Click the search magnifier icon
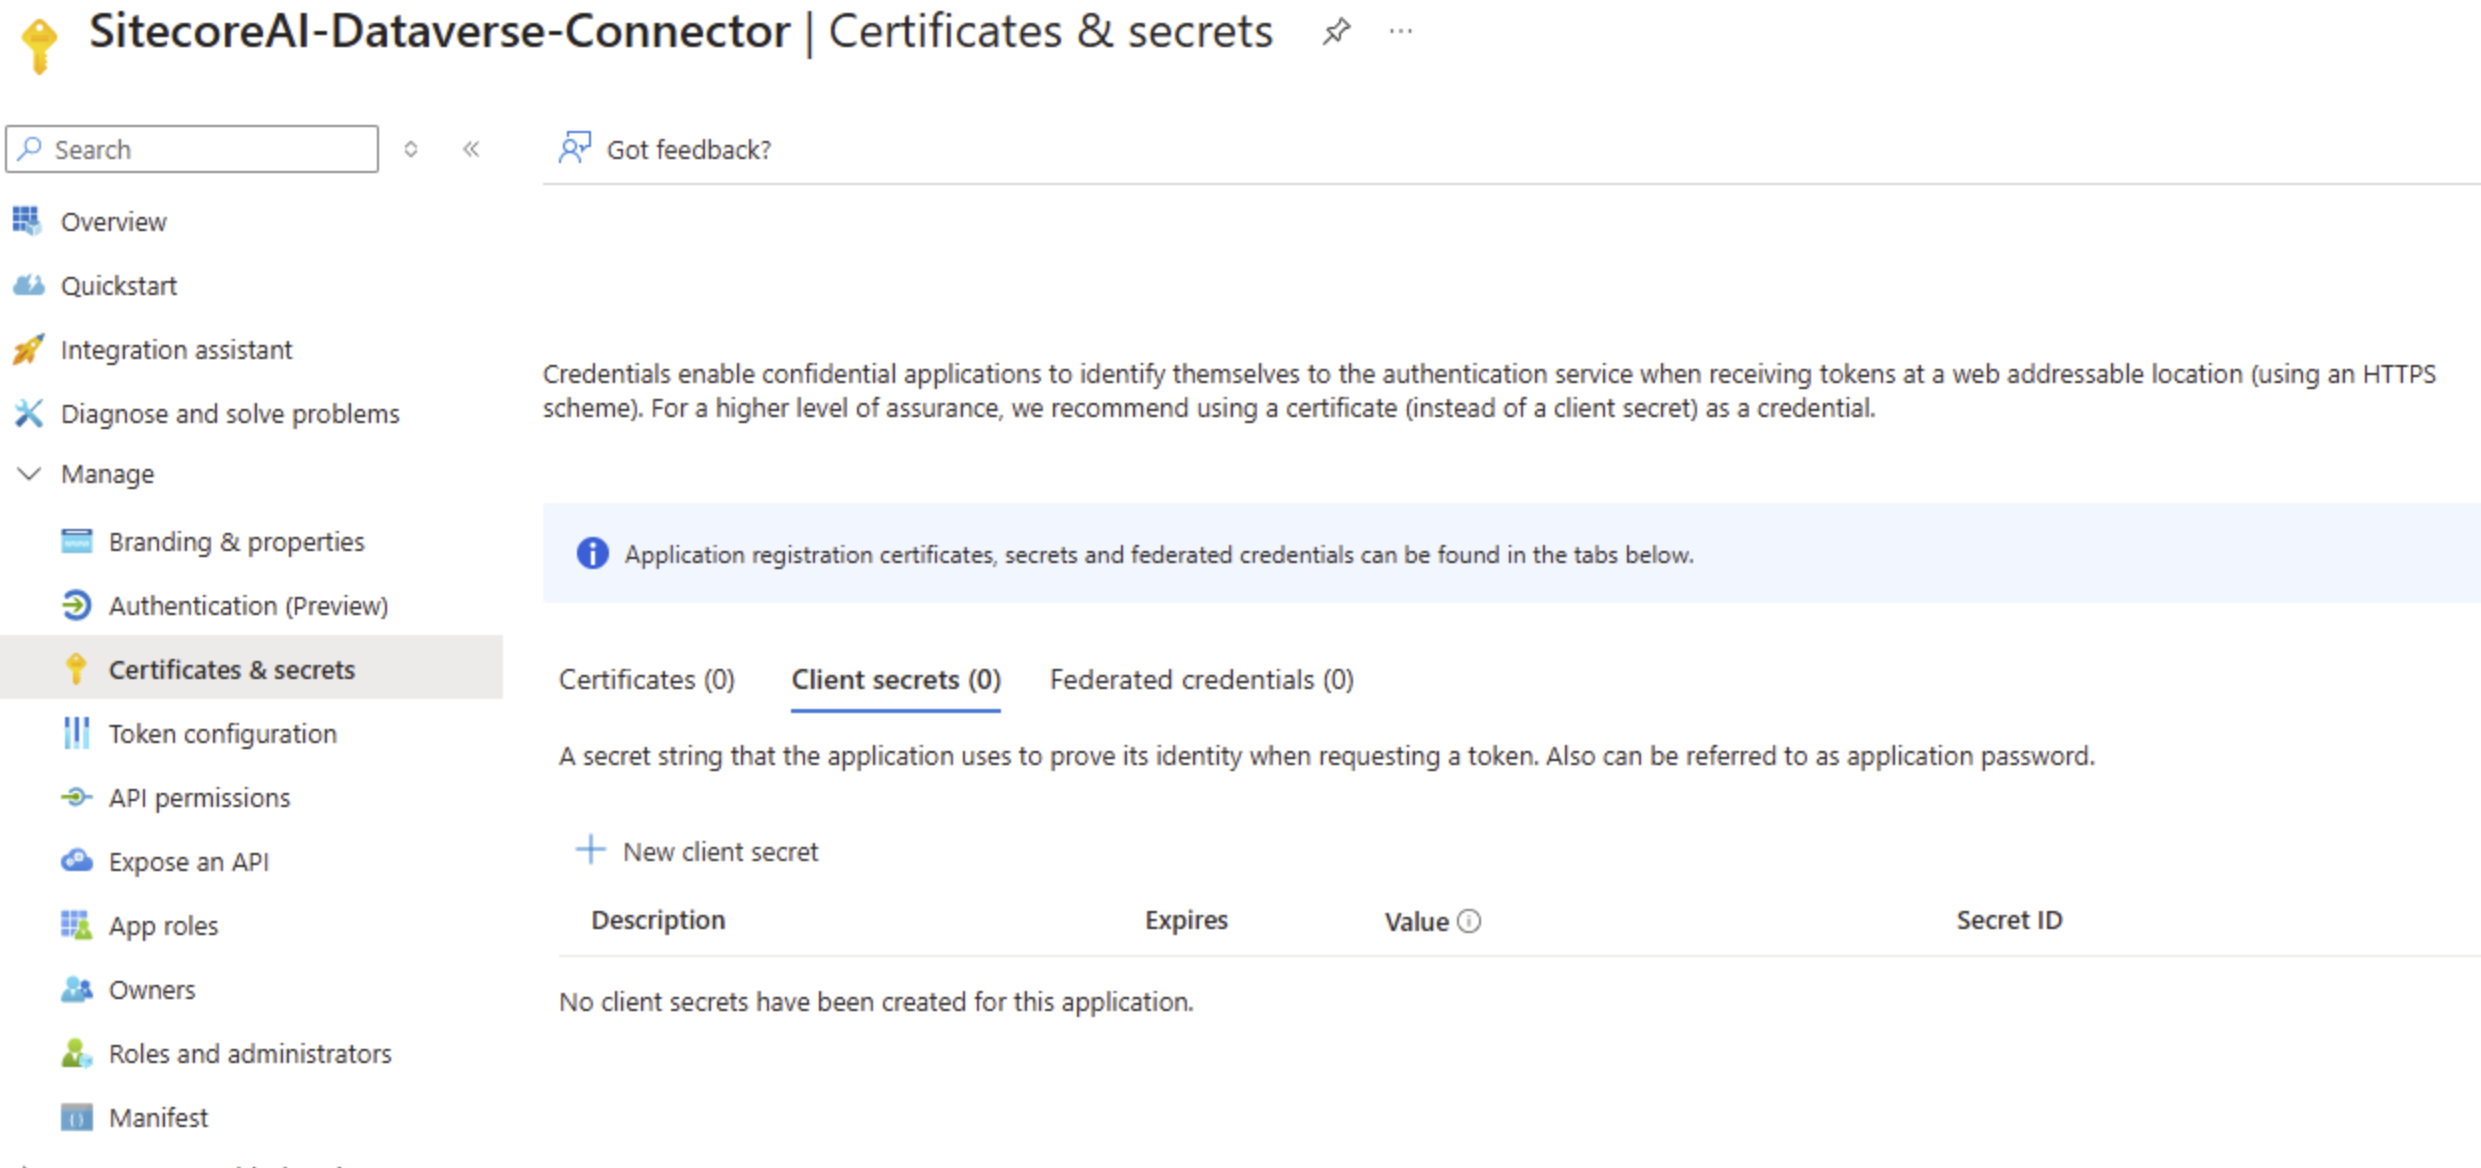This screenshot has width=2481, height=1168. tap(30, 149)
